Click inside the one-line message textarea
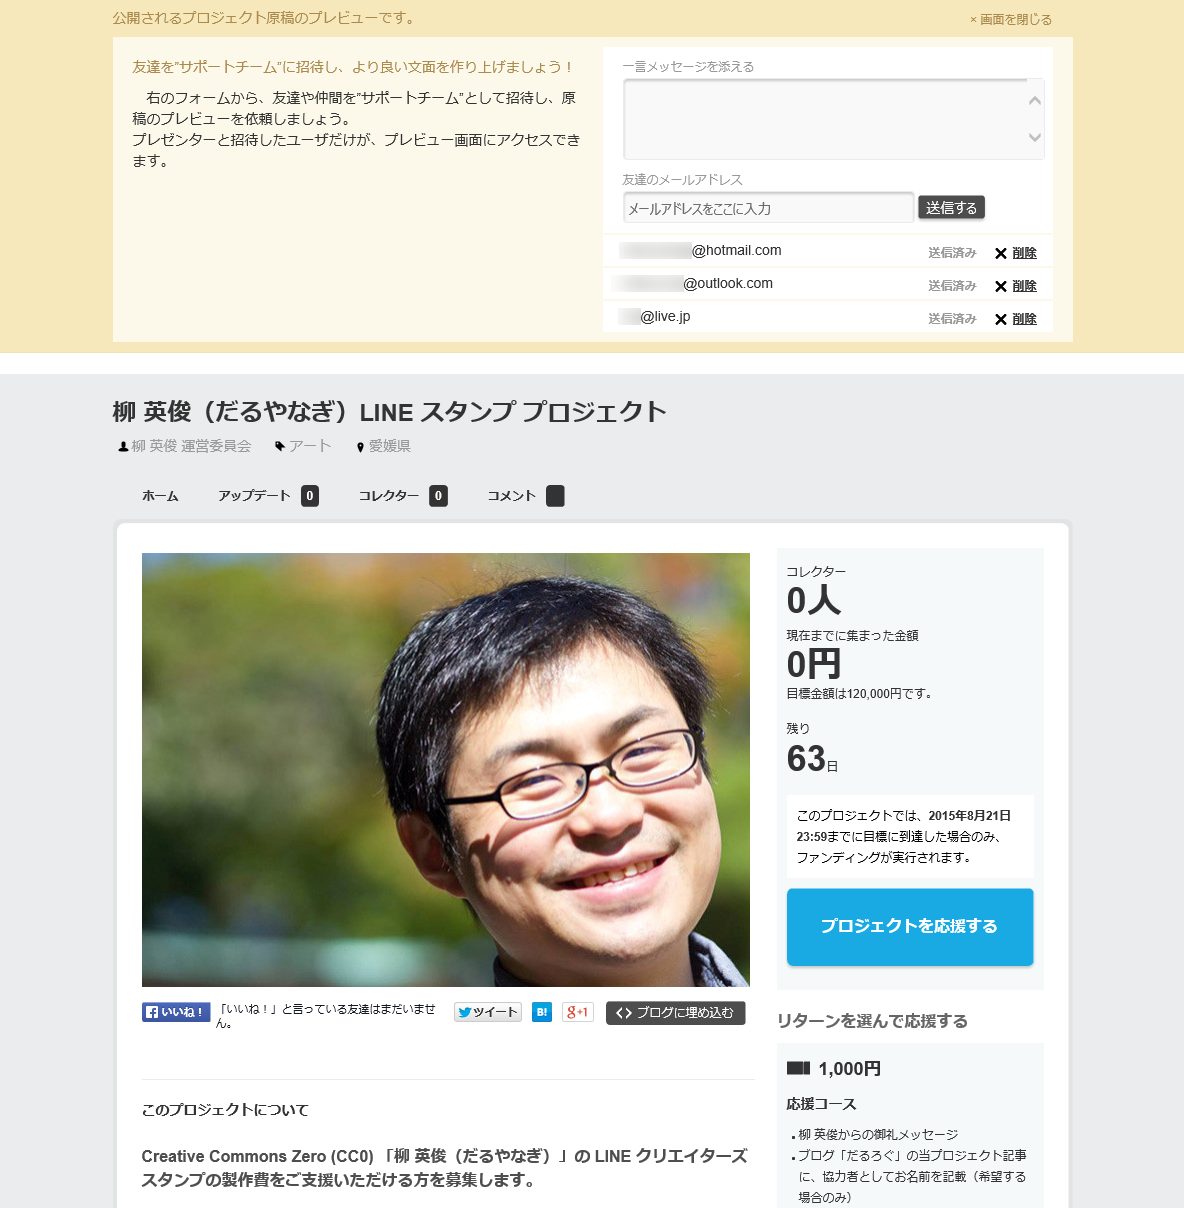The image size is (1184, 1208). click(824, 119)
